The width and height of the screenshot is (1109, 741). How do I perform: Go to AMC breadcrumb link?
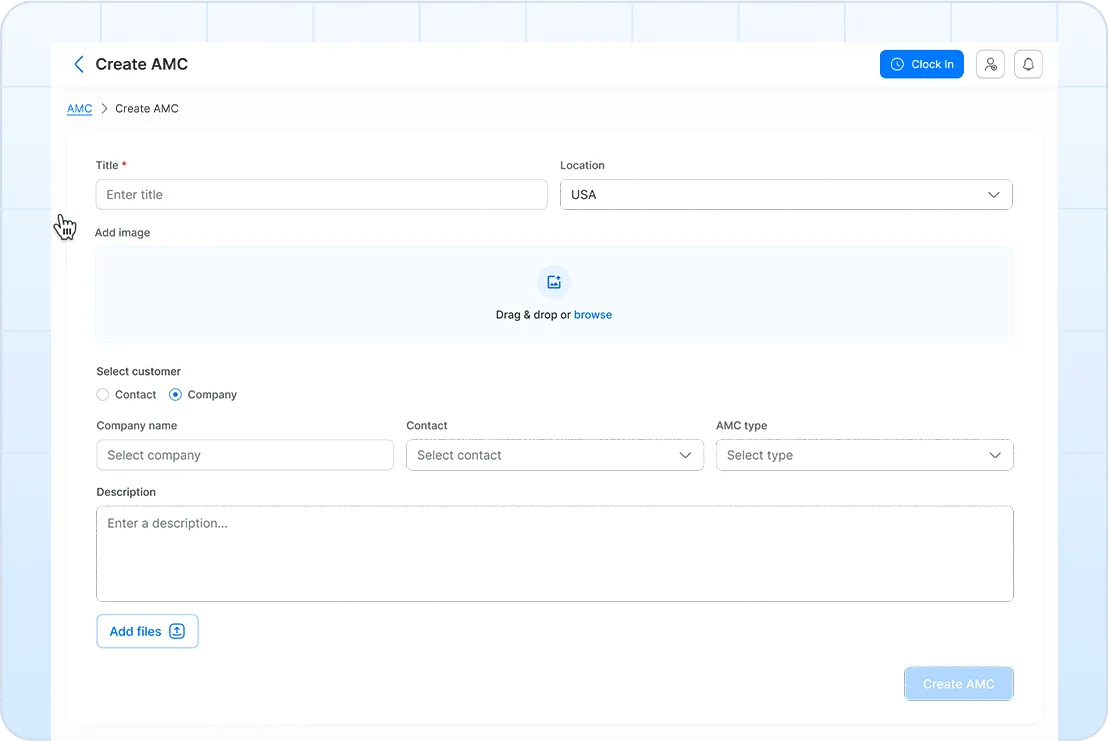(x=79, y=108)
